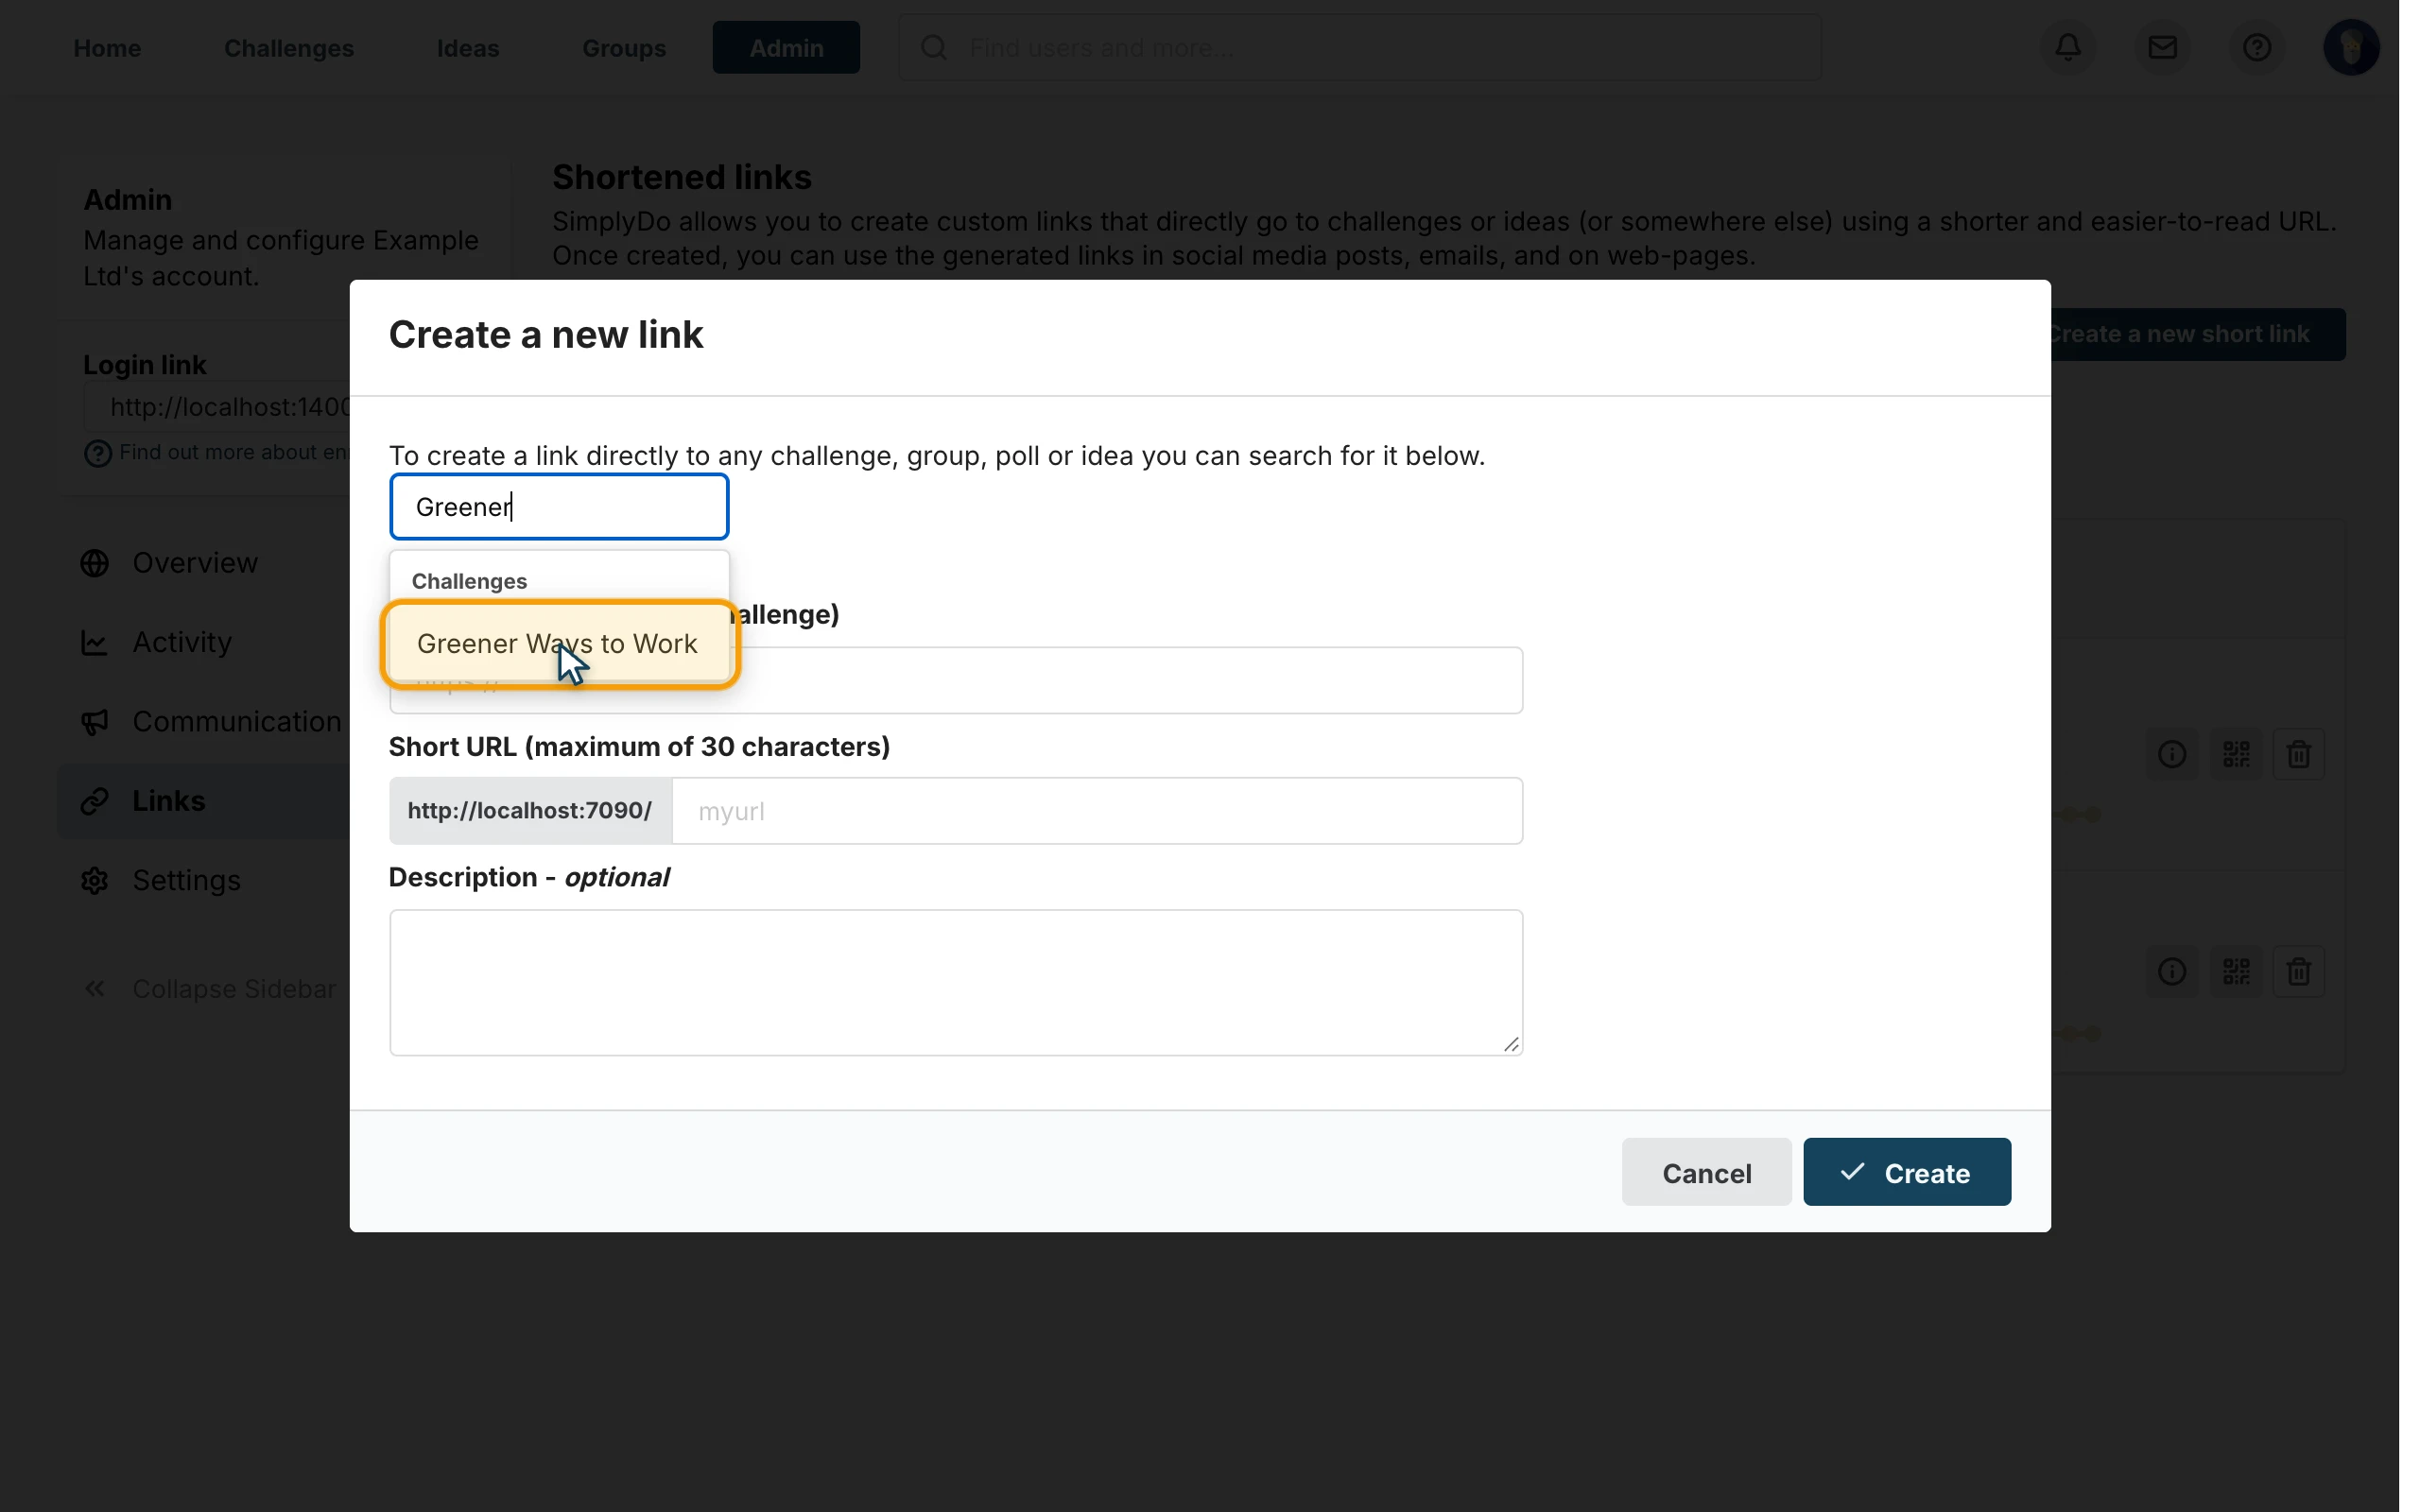Image resolution: width=2420 pixels, height=1512 pixels.
Task: Click the Collapse Sidebar chevrons icon
Action: click(95, 989)
